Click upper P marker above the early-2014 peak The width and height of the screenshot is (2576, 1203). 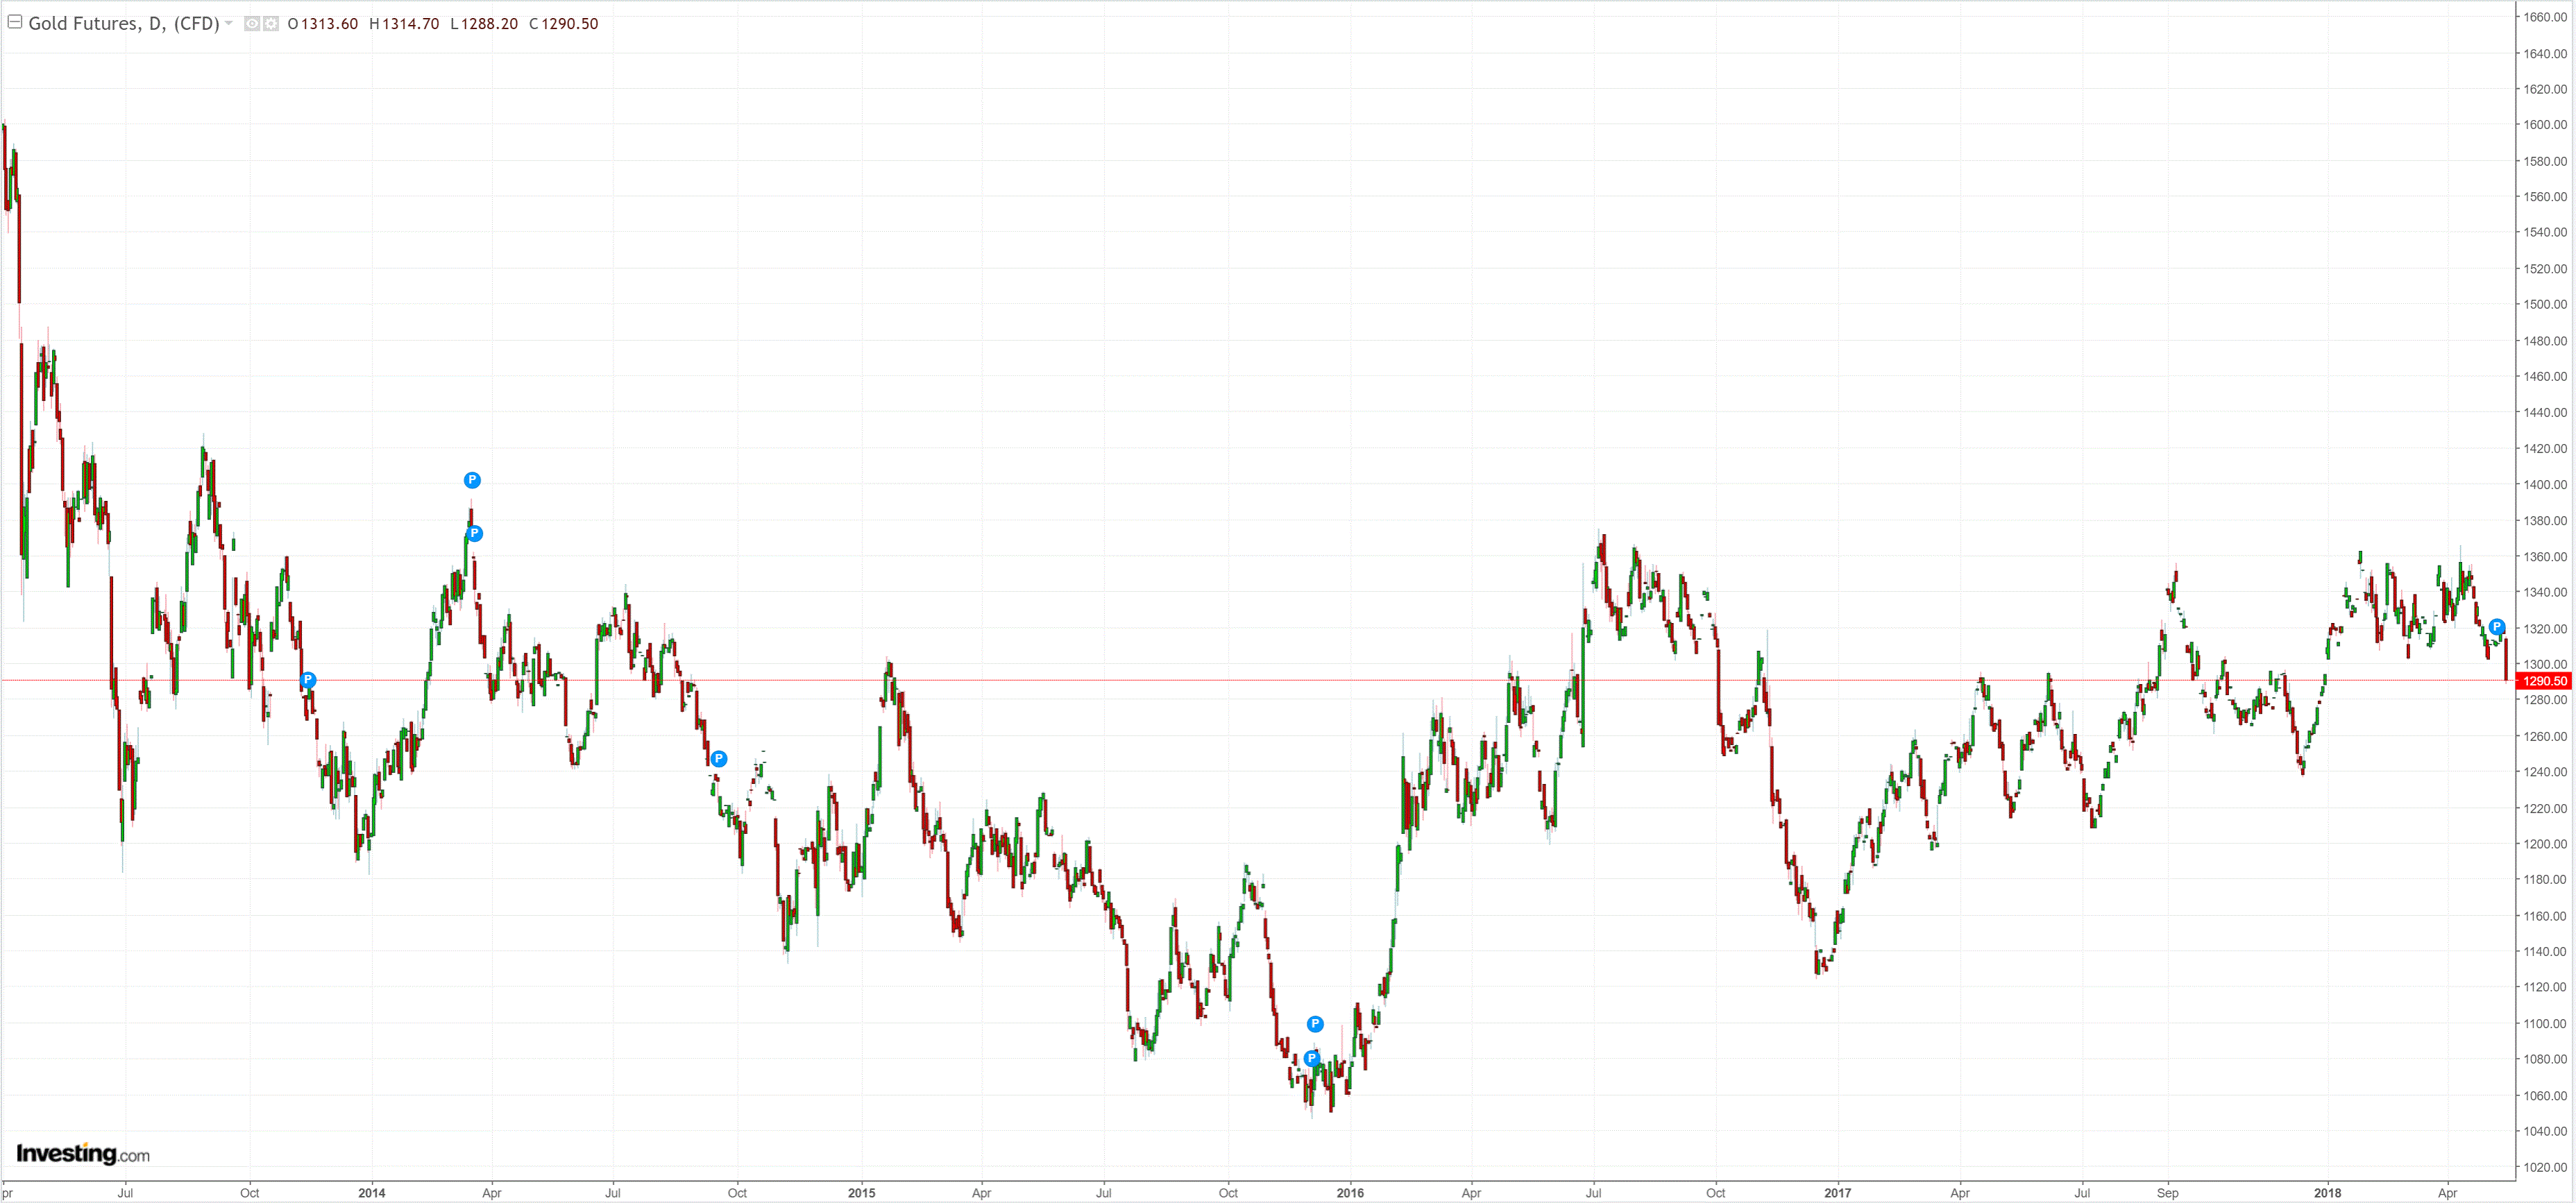(x=472, y=480)
